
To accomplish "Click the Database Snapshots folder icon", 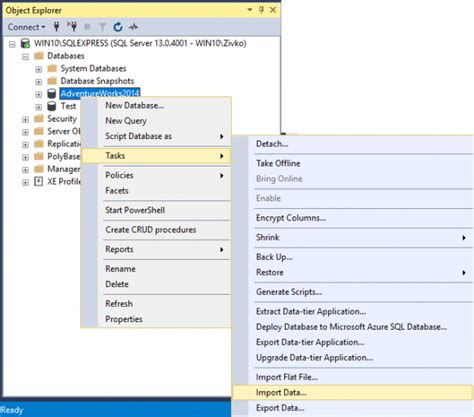I will point(52,81).
